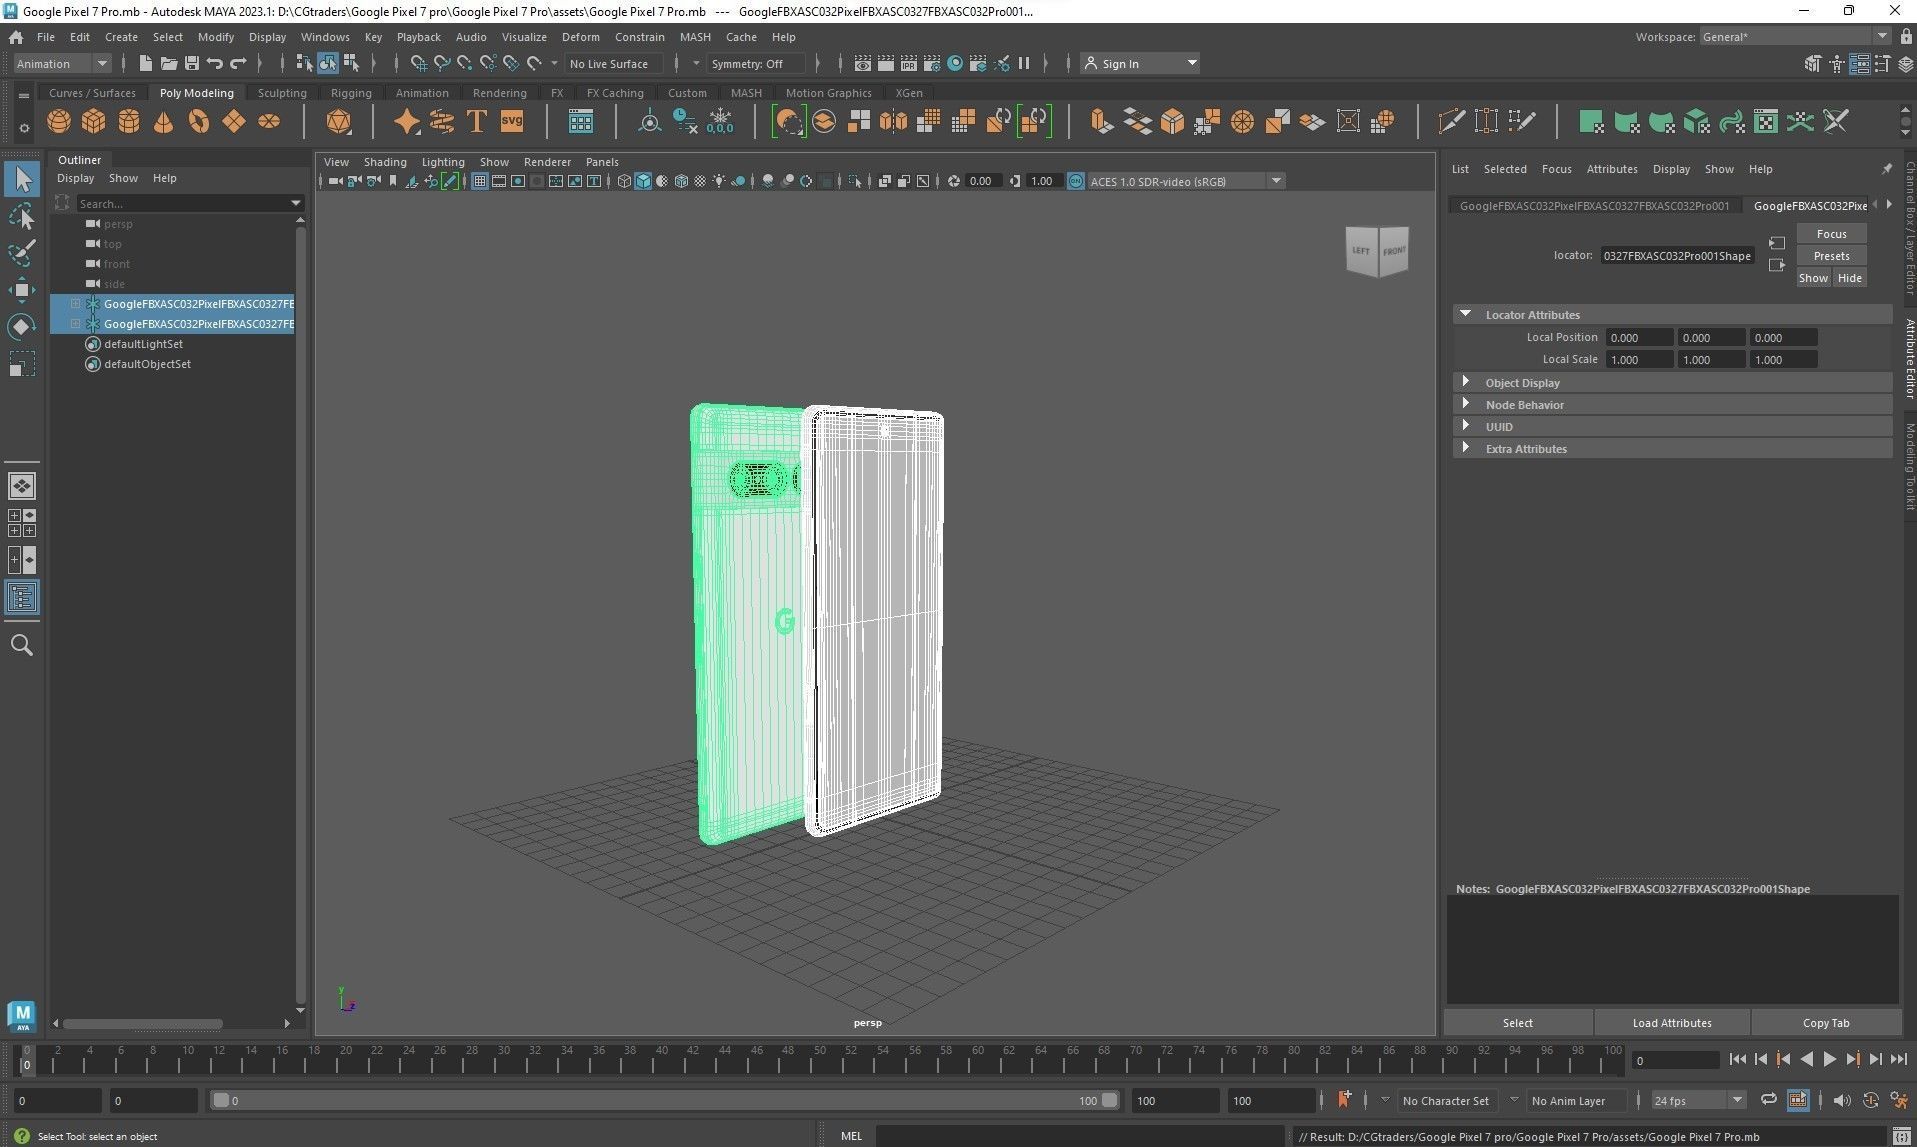1917x1147 pixels.
Task: Toggle wireframe on shaded in the viewport
Action: [681, 181]
